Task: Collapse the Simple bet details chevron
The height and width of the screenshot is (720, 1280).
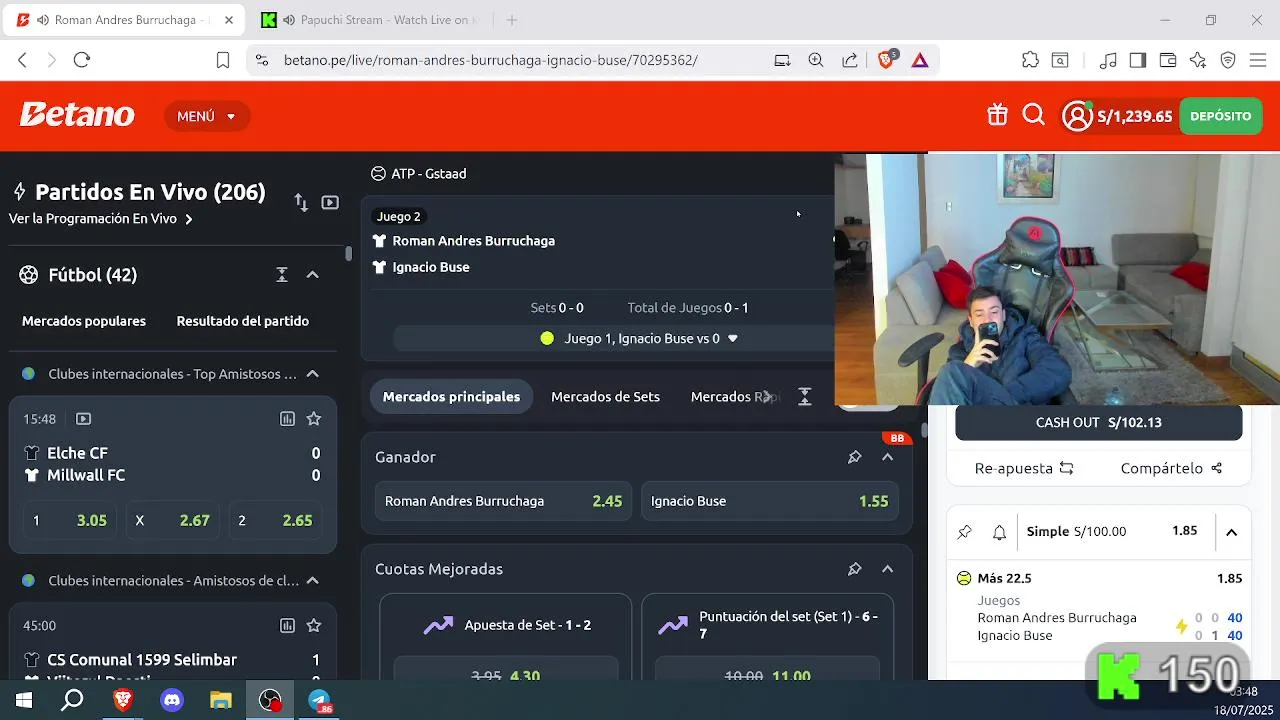Action: click(x=1231, y=532)
